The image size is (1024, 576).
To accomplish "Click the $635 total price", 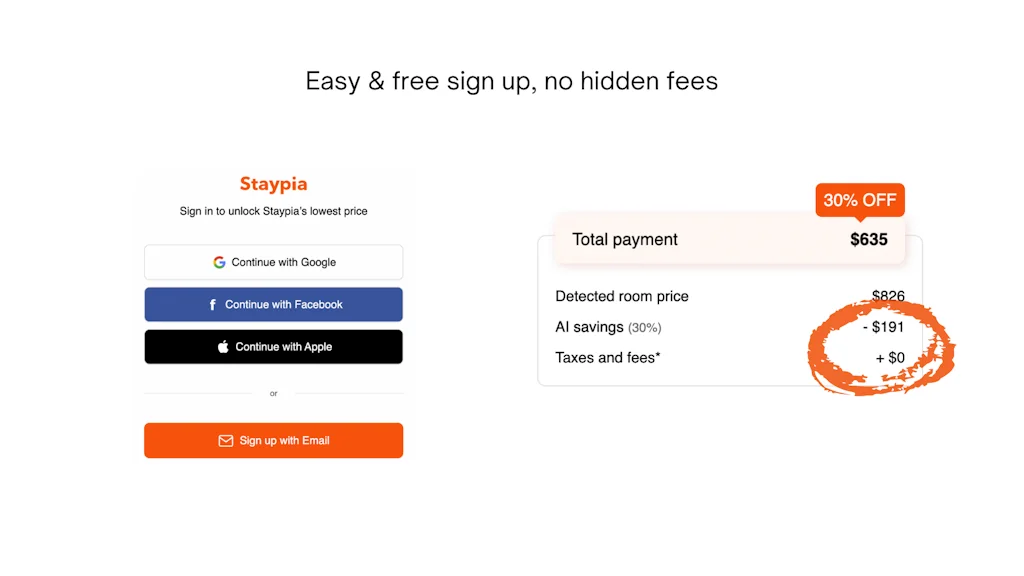I will click(869, 240).
